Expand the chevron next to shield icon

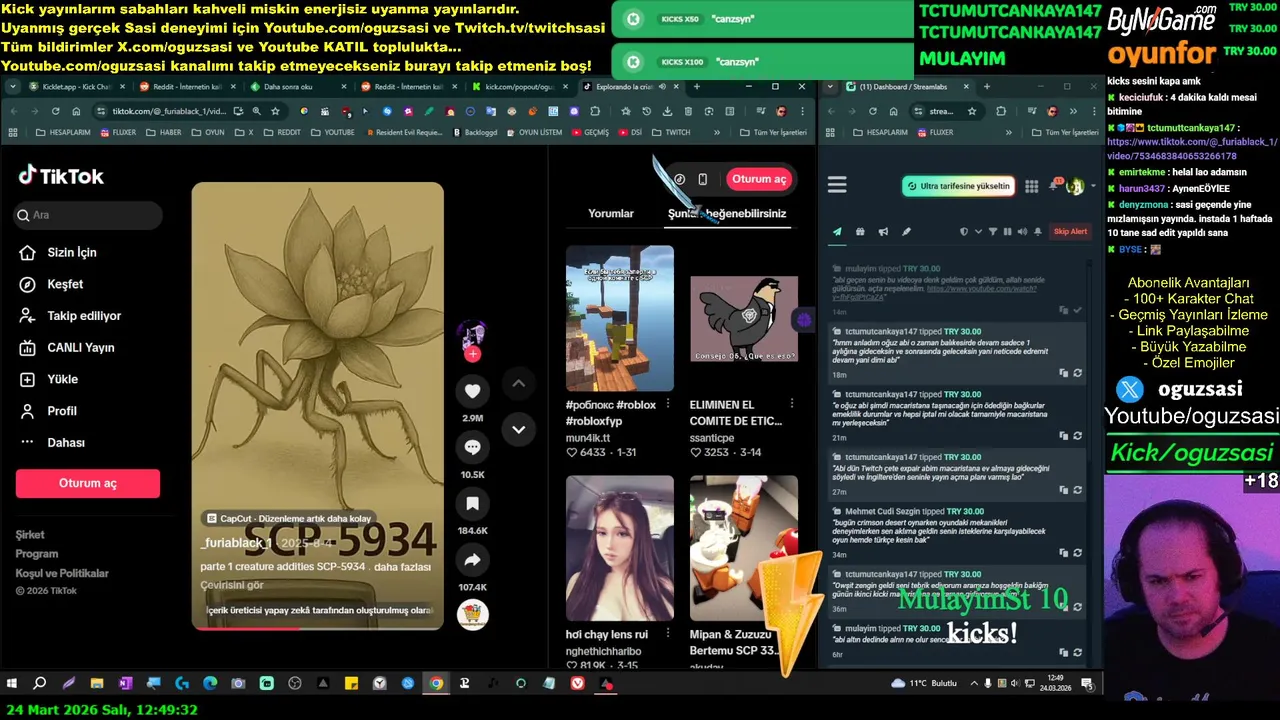pos(978,232)
